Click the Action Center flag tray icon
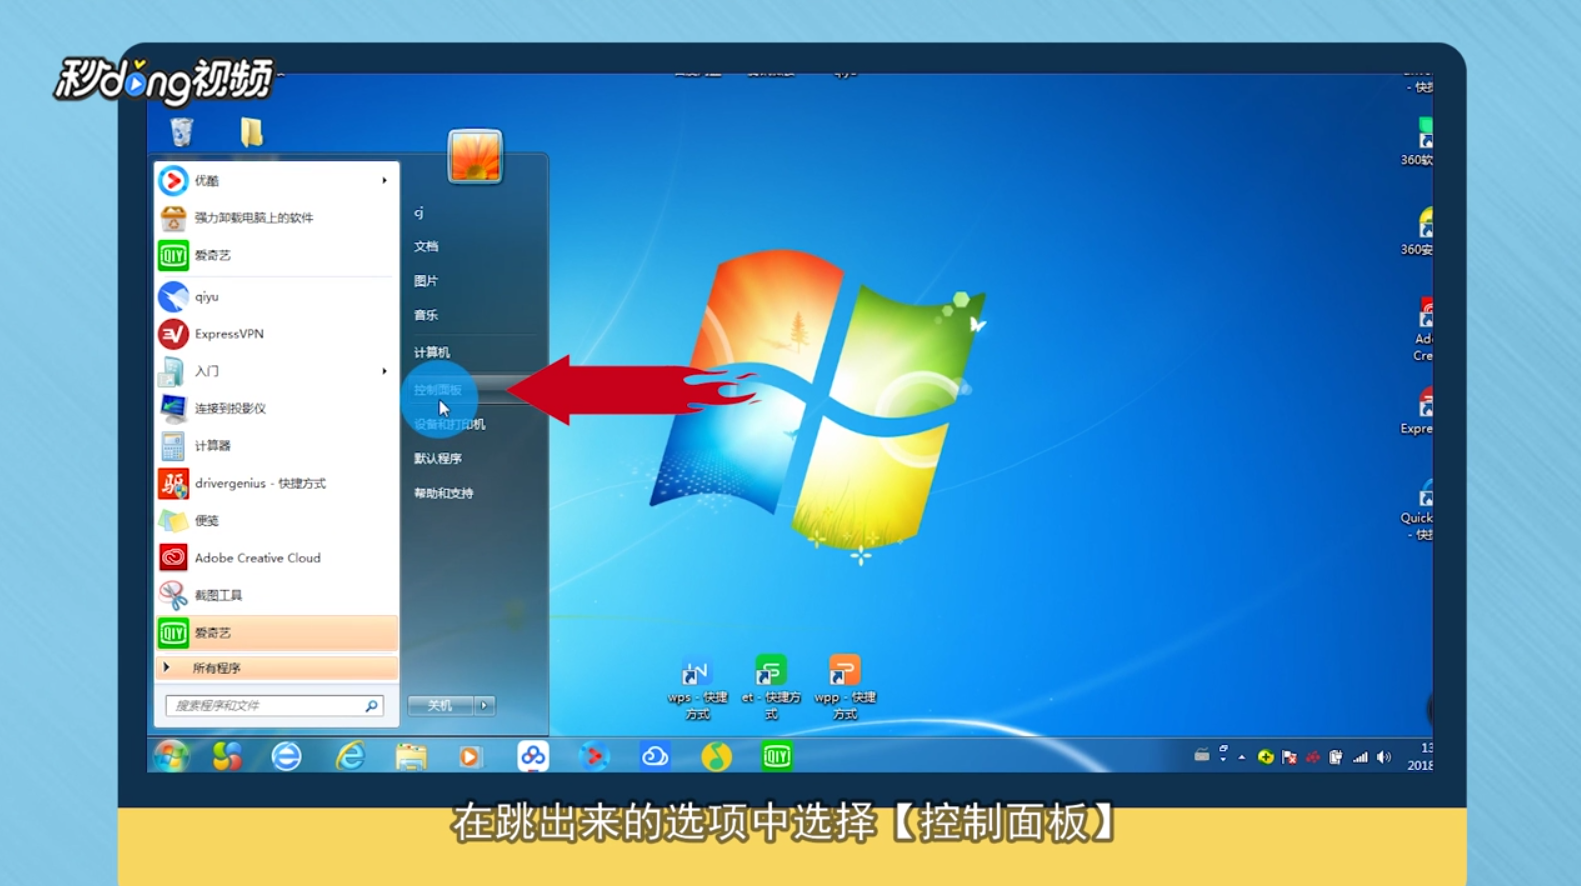 pos(1289,757)
